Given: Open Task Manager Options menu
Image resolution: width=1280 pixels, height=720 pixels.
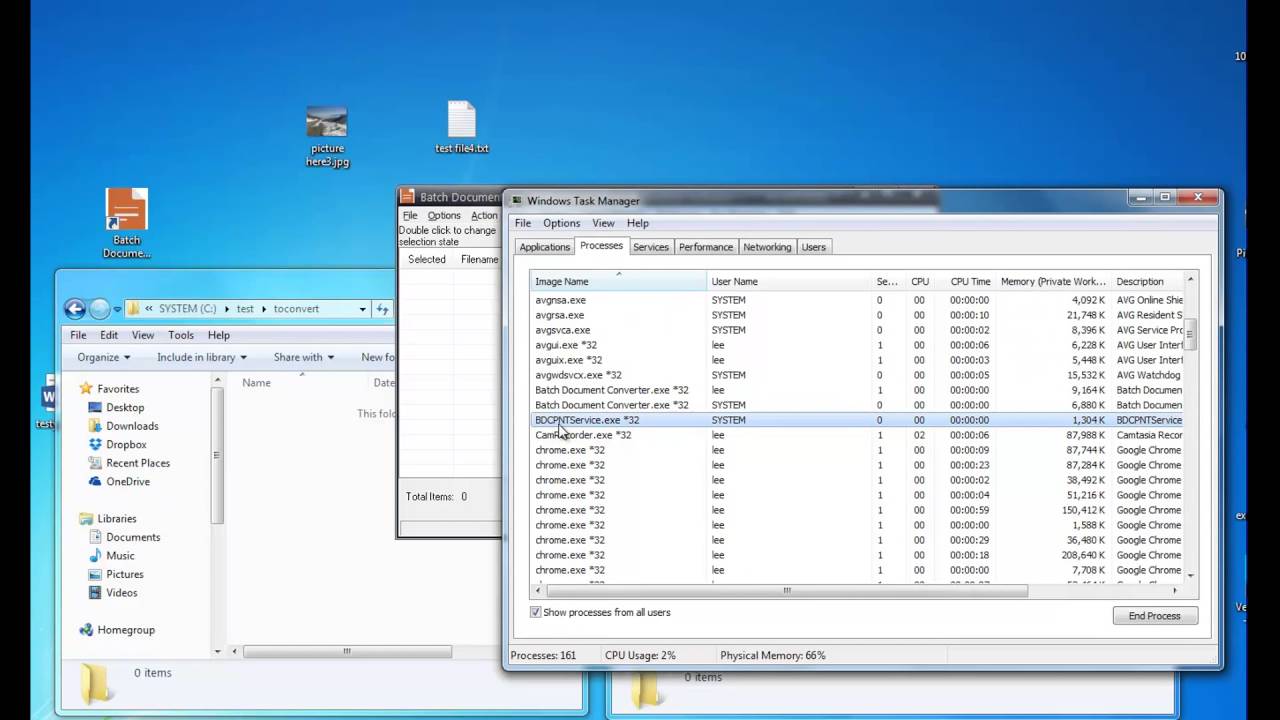Looking at the screenshot, I should click(x=561, y=223).
